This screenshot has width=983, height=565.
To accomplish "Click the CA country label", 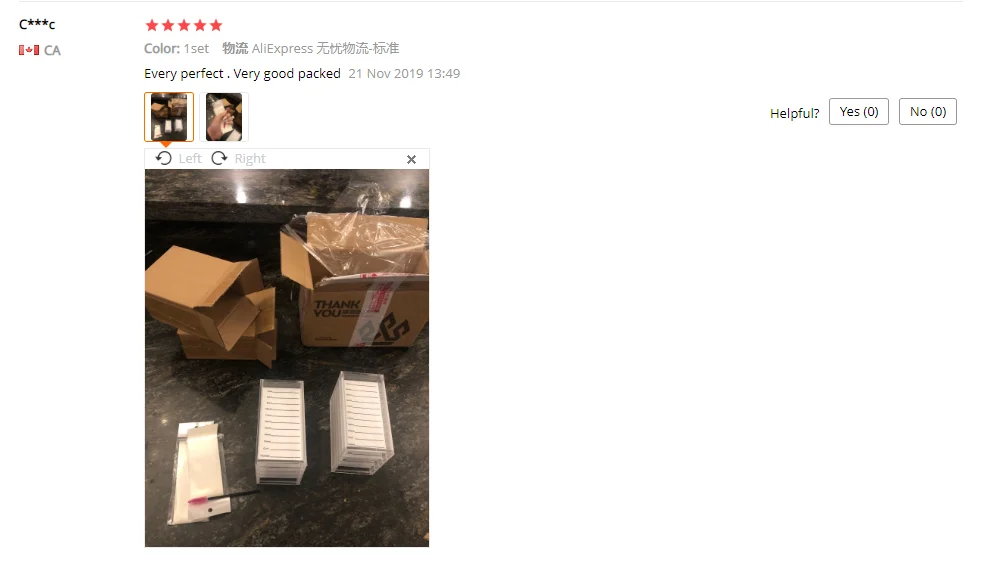I will click(52, 50).
